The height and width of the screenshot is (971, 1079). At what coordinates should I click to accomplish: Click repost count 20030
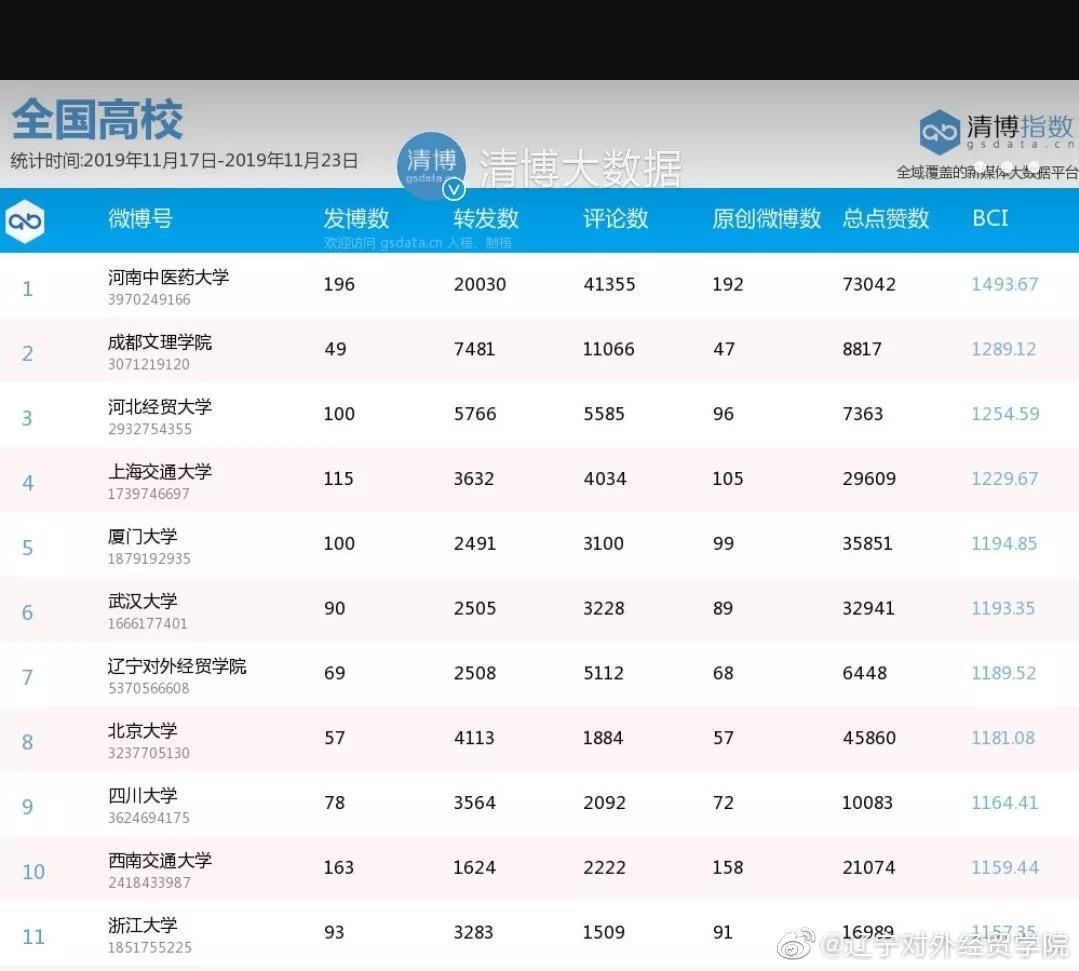480,284
